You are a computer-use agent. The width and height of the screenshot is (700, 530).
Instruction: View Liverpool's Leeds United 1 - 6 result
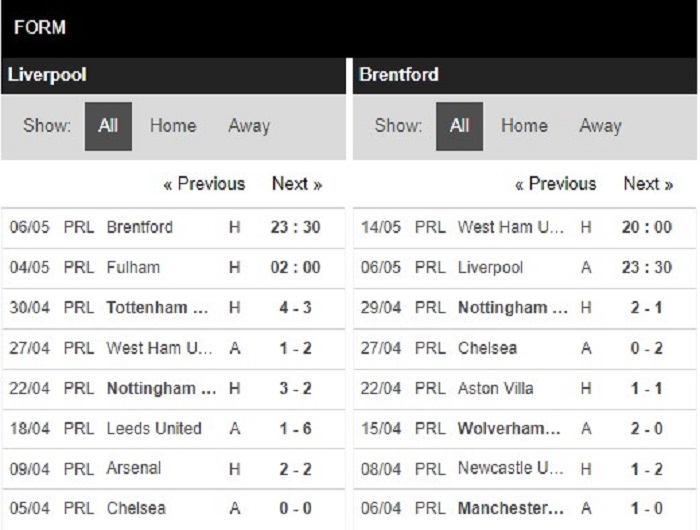tap(173, 429)
